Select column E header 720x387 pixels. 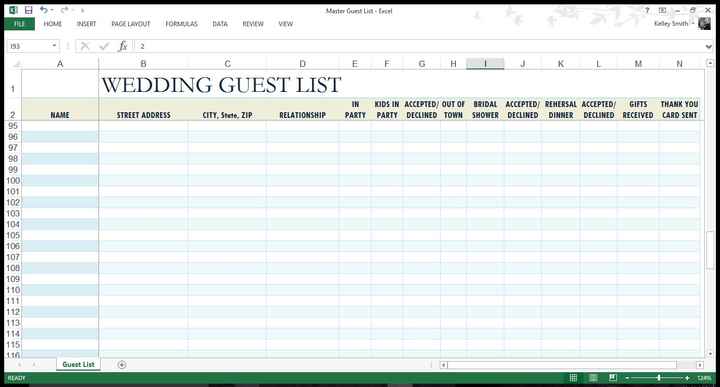[x=354, y=64]
